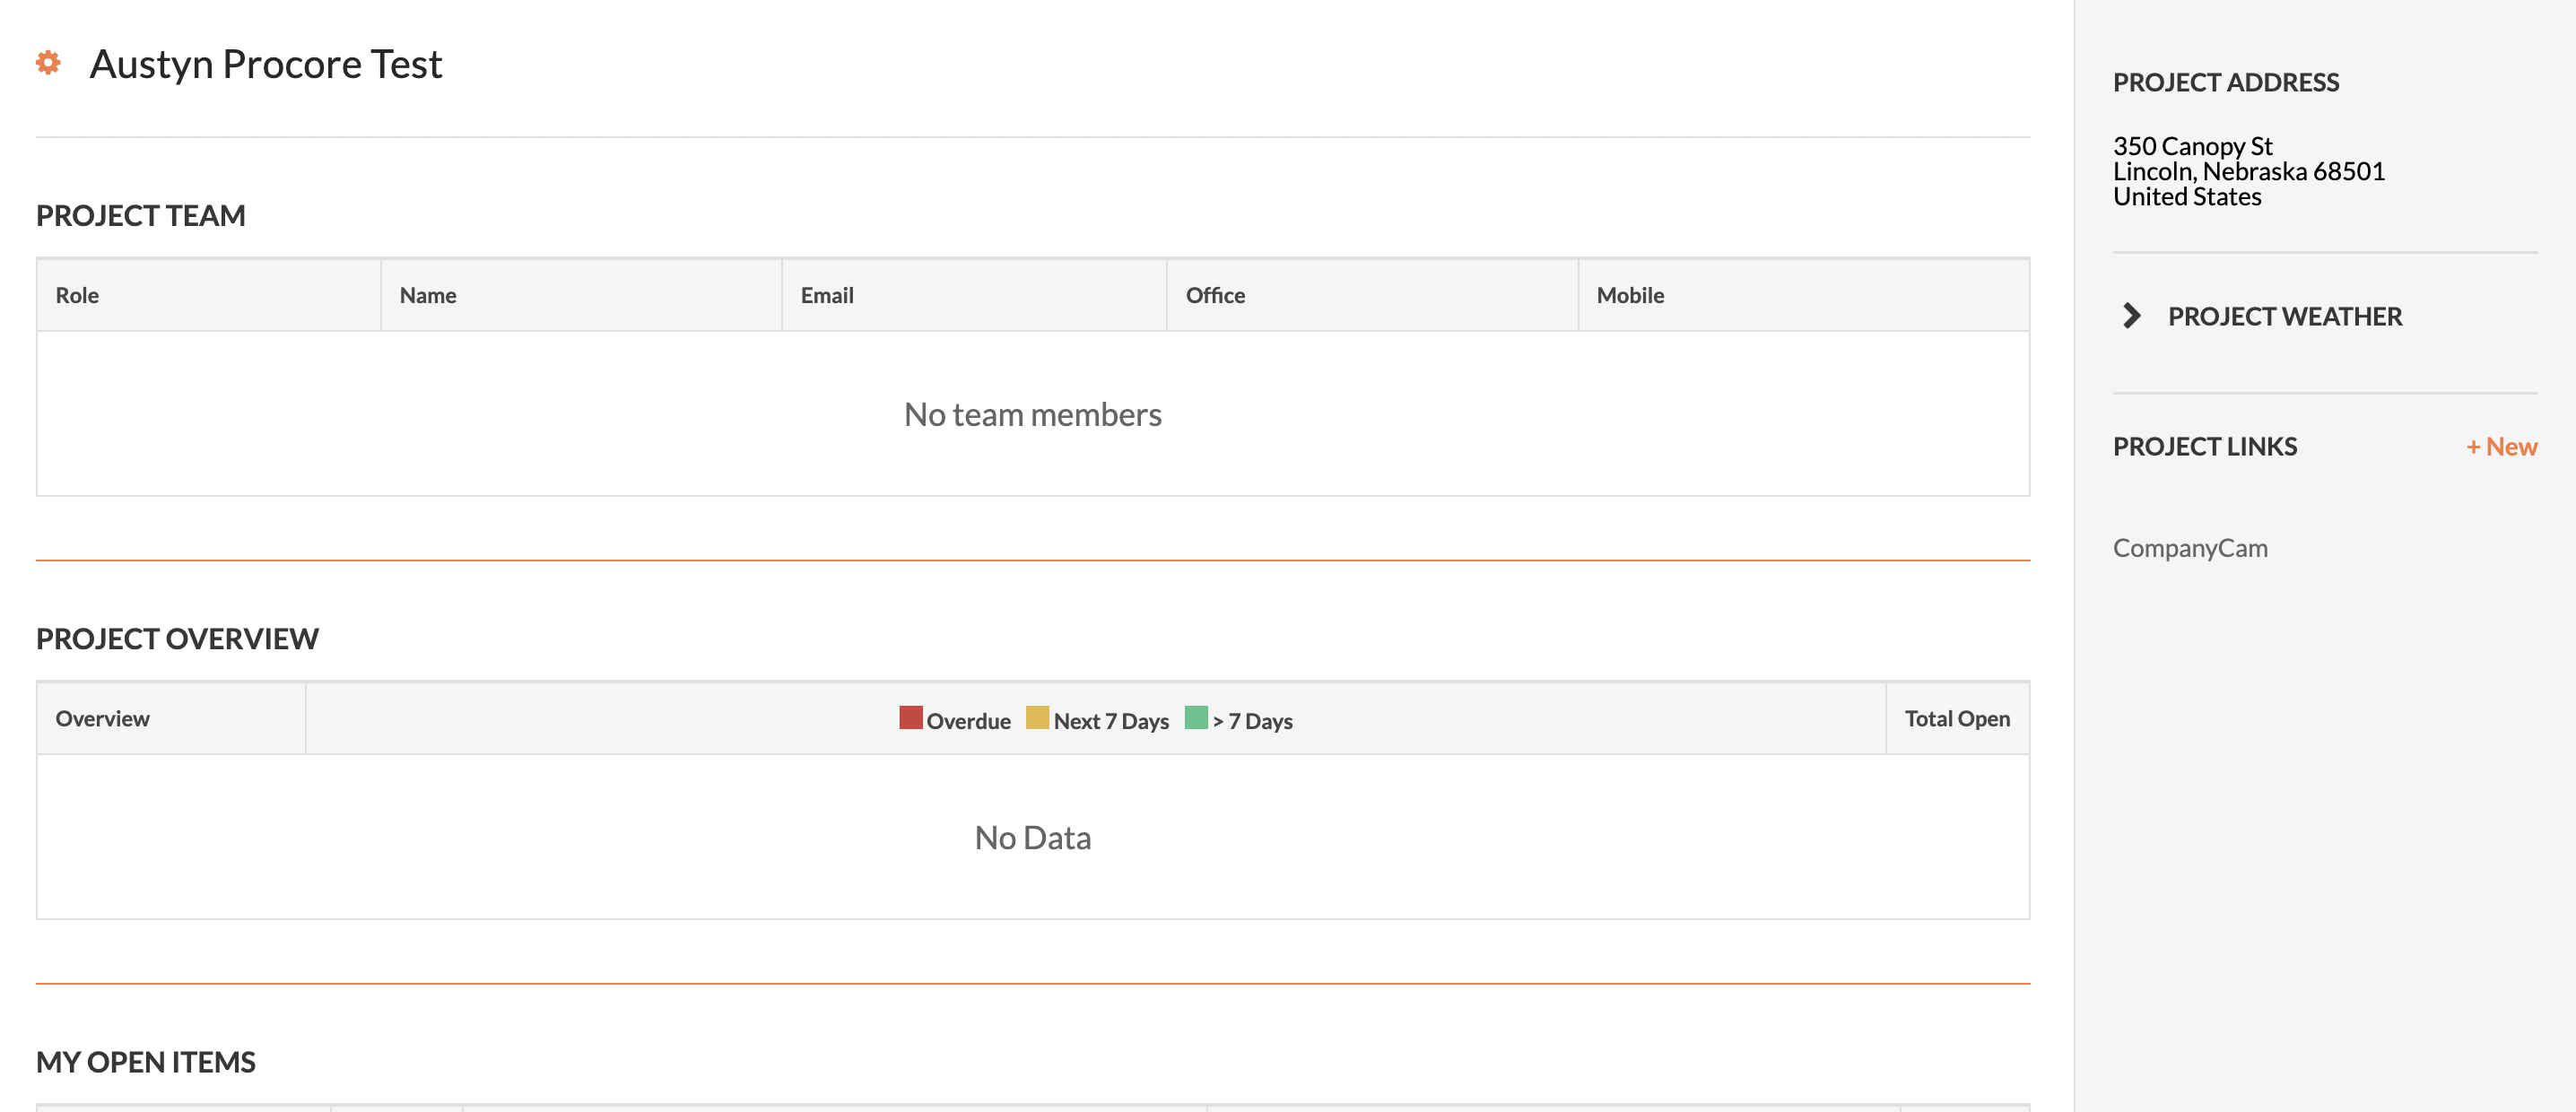The width and height of the screenshot is (2576, 1112).
Task: Click the Total Open column header
Action: 1956,718
